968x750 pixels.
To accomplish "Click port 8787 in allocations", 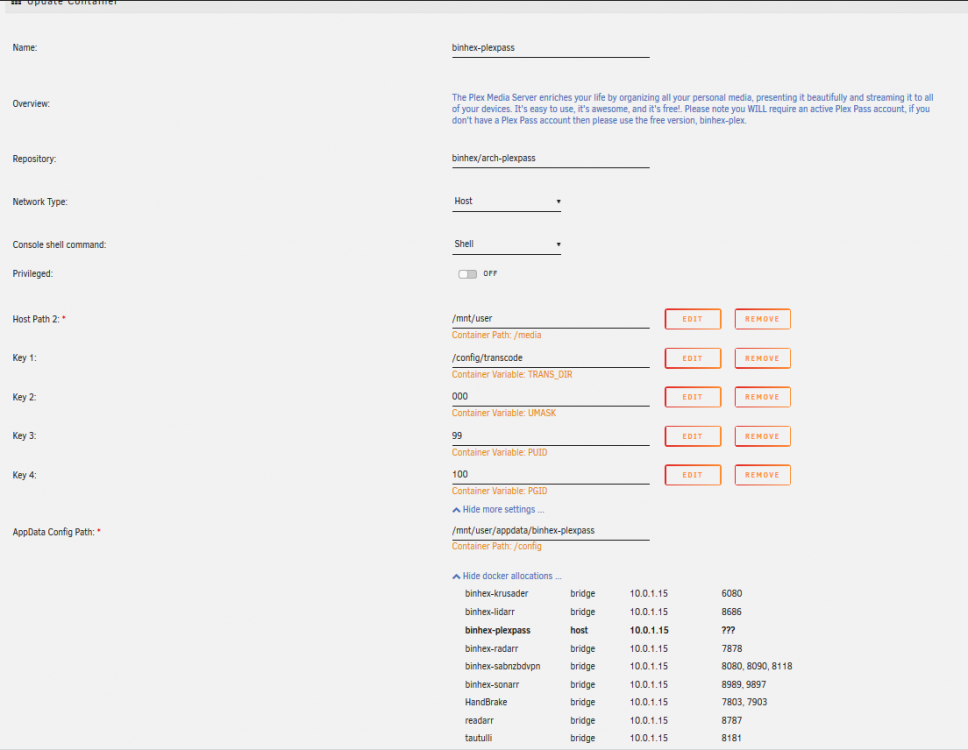I will [732, 720].
